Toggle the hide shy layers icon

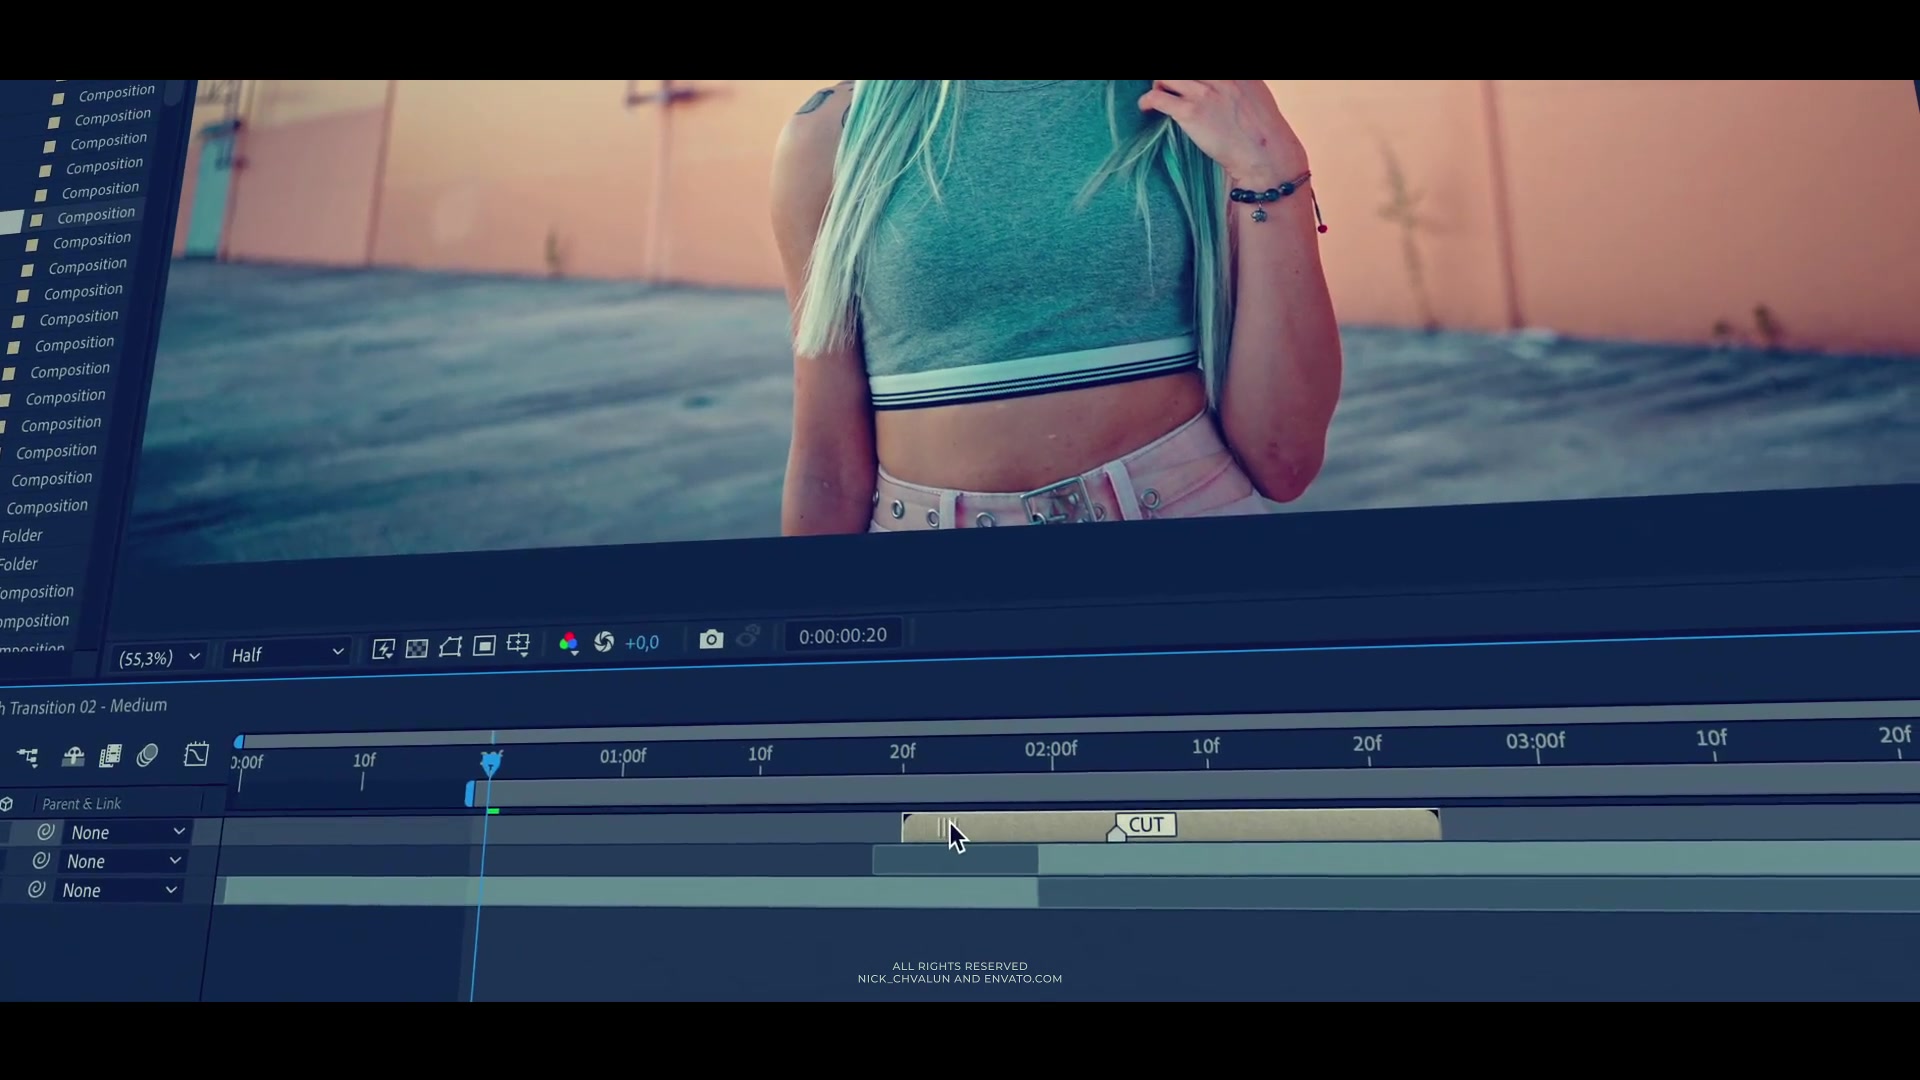pyautogui.click(x=72, y=757)
